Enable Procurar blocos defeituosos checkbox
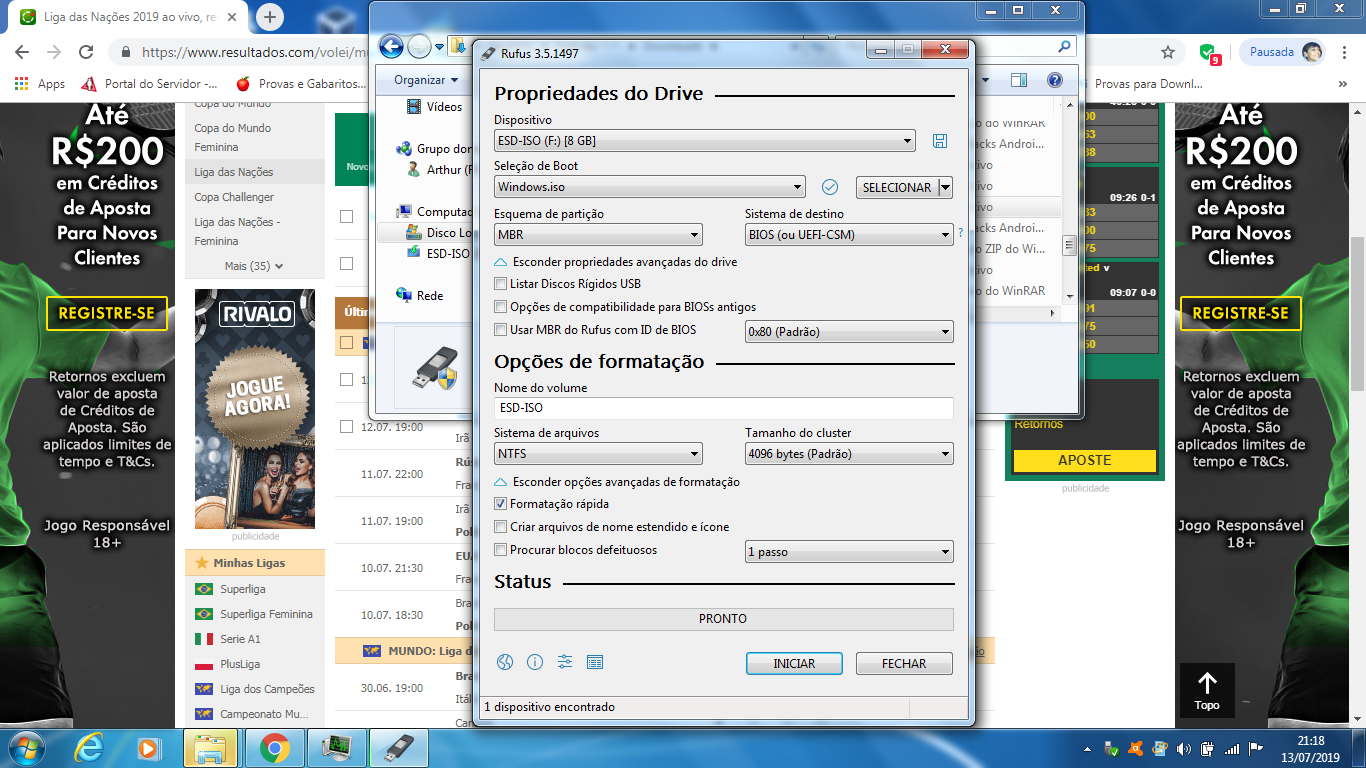This screenshot has height=768, width=1366. tap(501, 550)
